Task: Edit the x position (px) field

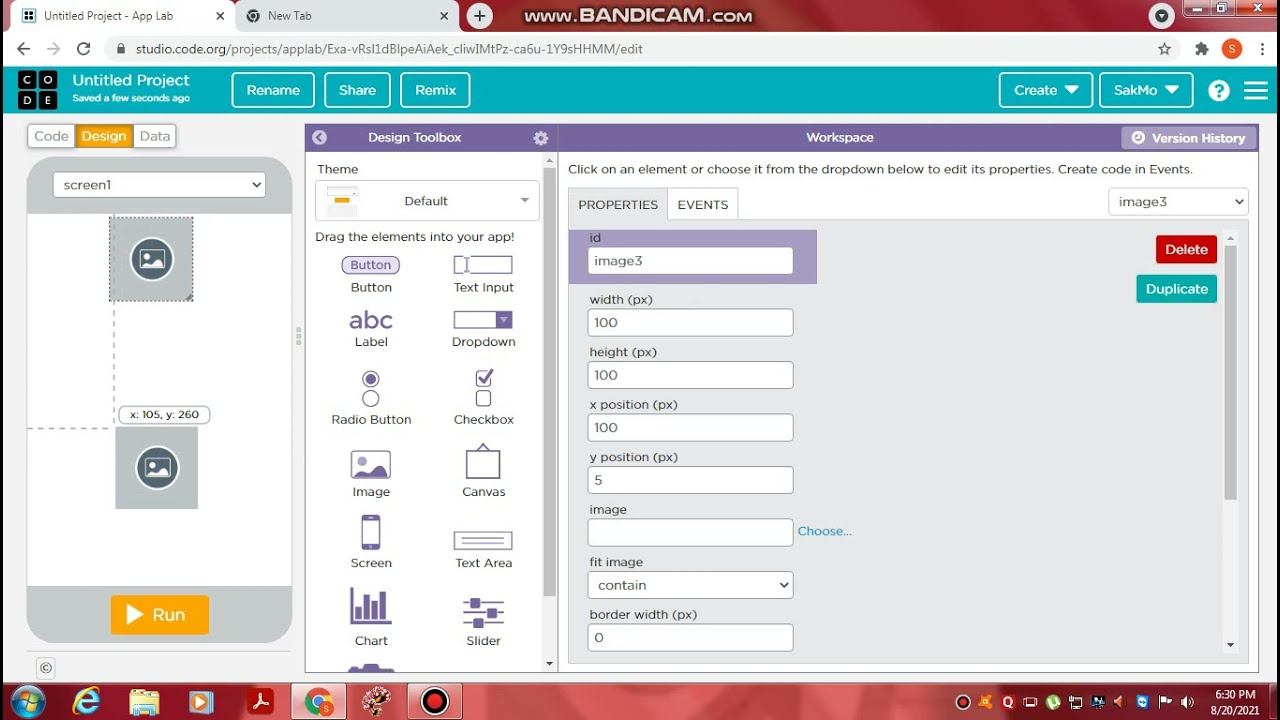Action: [x=690, y=427]
